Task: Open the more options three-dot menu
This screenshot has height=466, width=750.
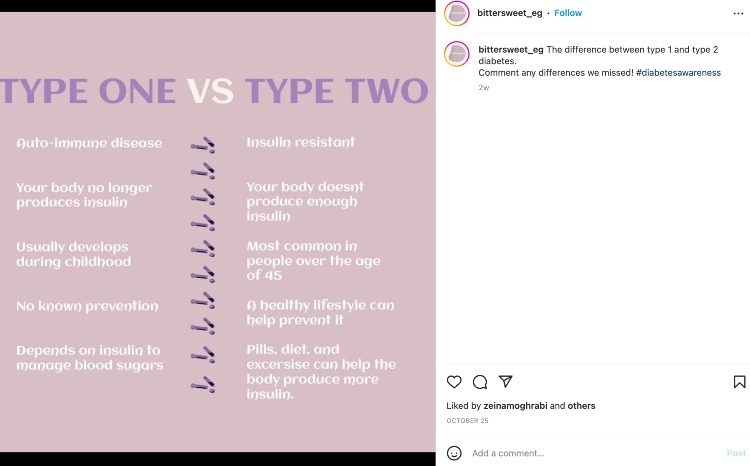Action: (x=738, y=13)
